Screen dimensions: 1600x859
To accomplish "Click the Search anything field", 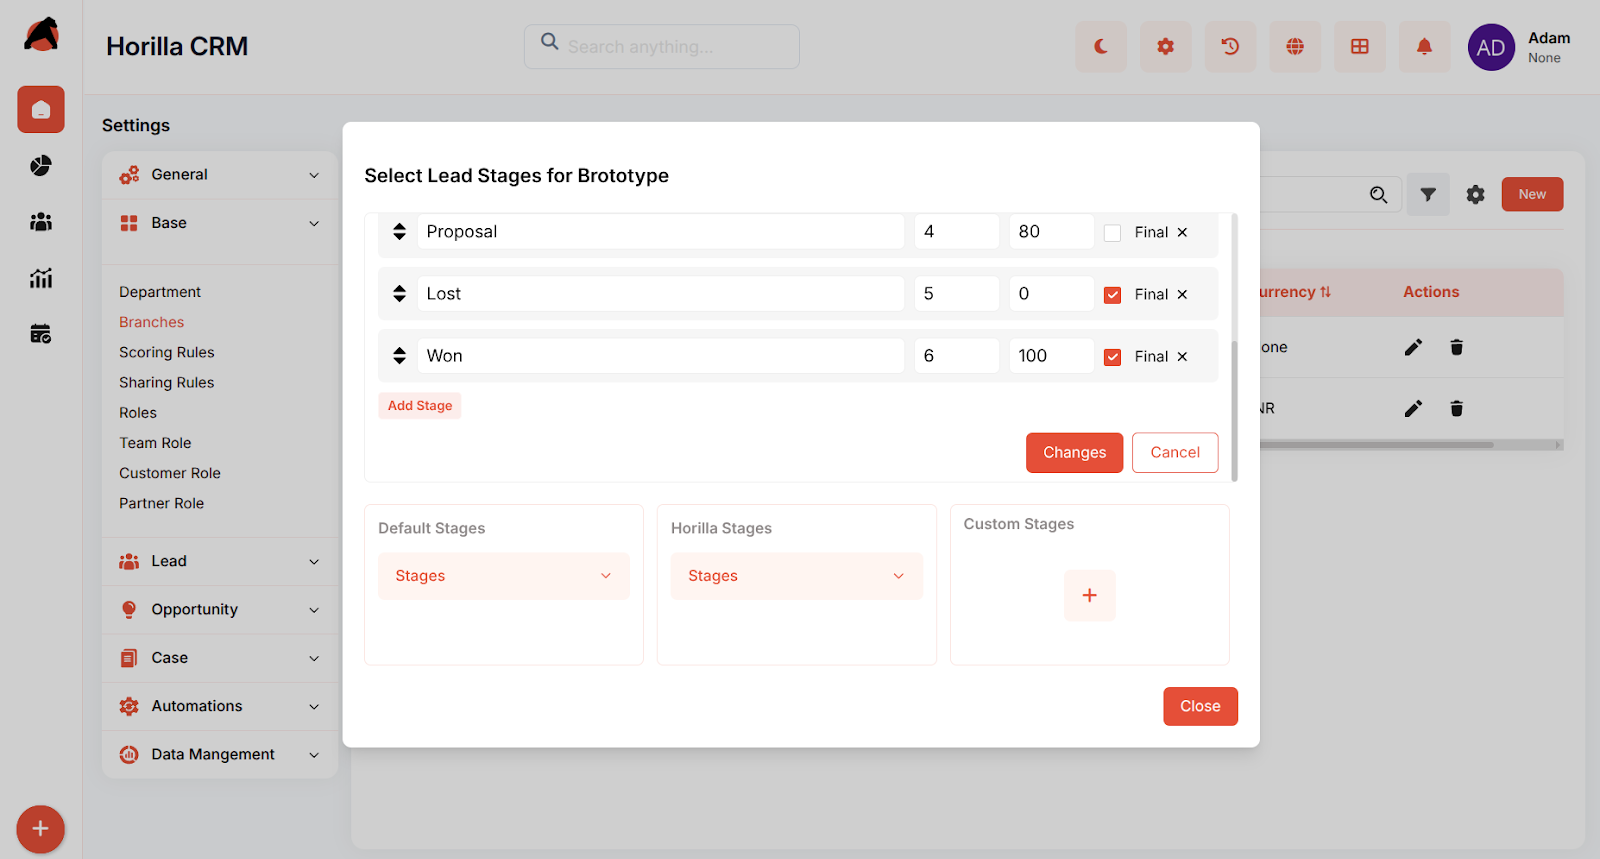I will click(x=662, y=47).
